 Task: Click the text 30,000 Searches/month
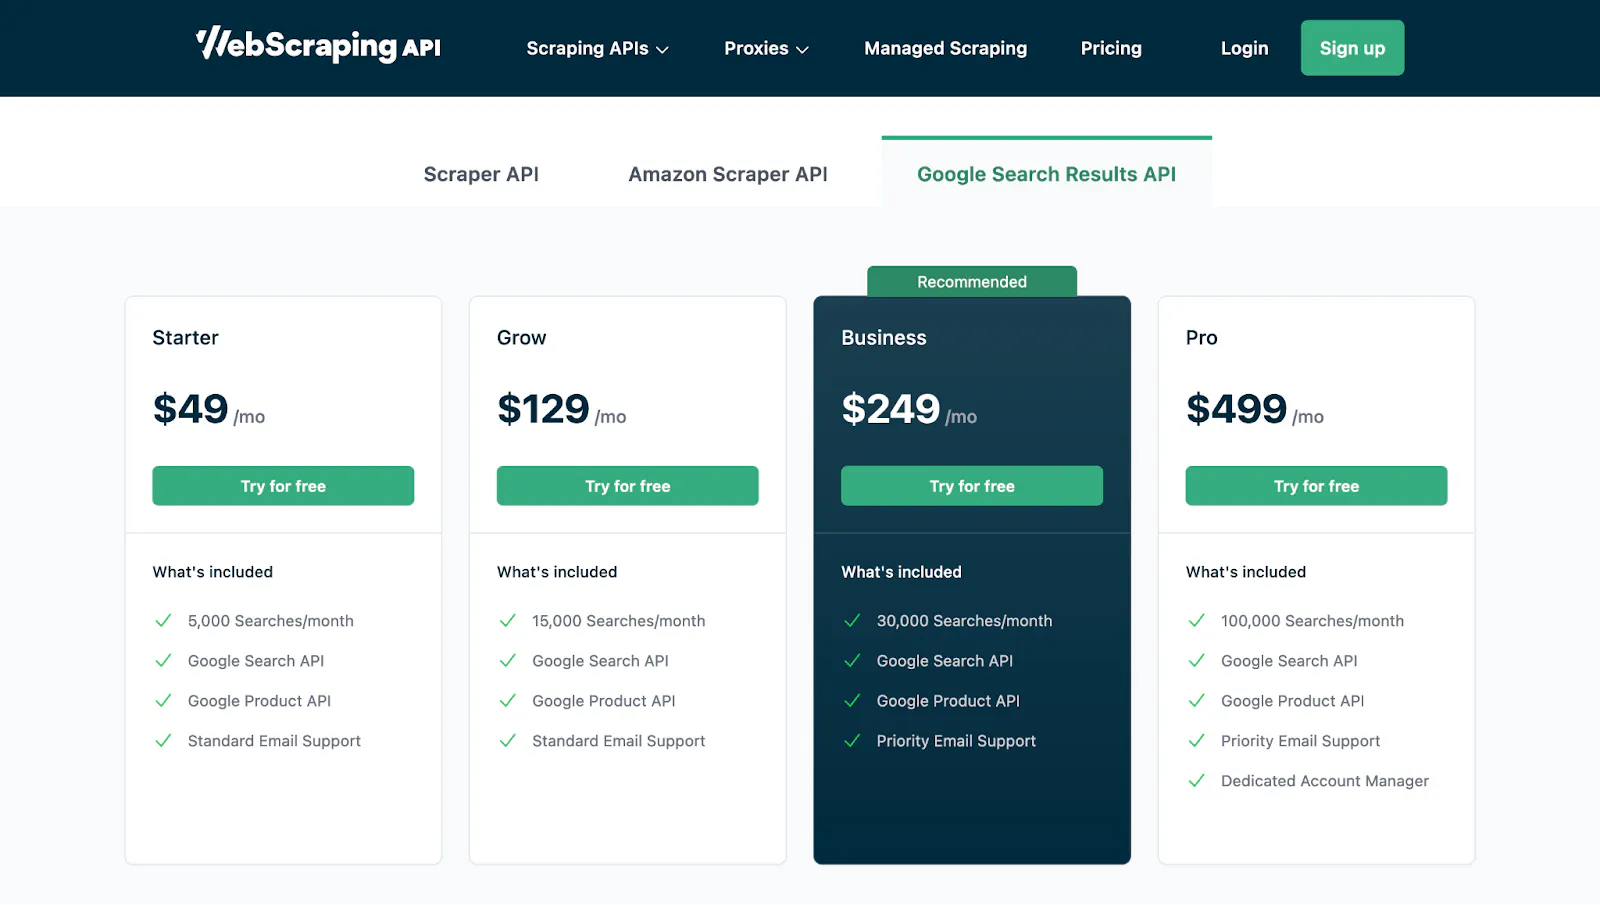965,621
